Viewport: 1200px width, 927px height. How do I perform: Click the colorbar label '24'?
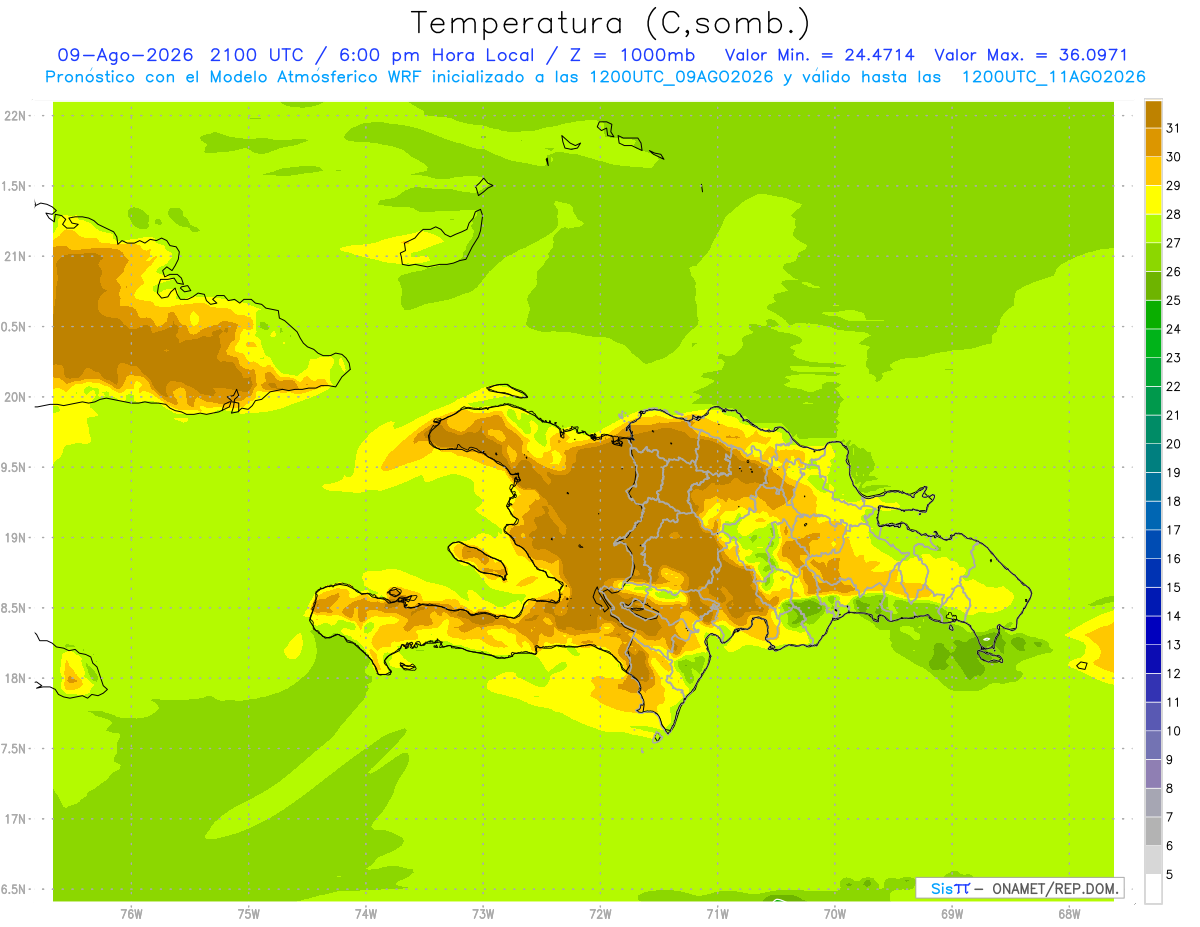1174,329
